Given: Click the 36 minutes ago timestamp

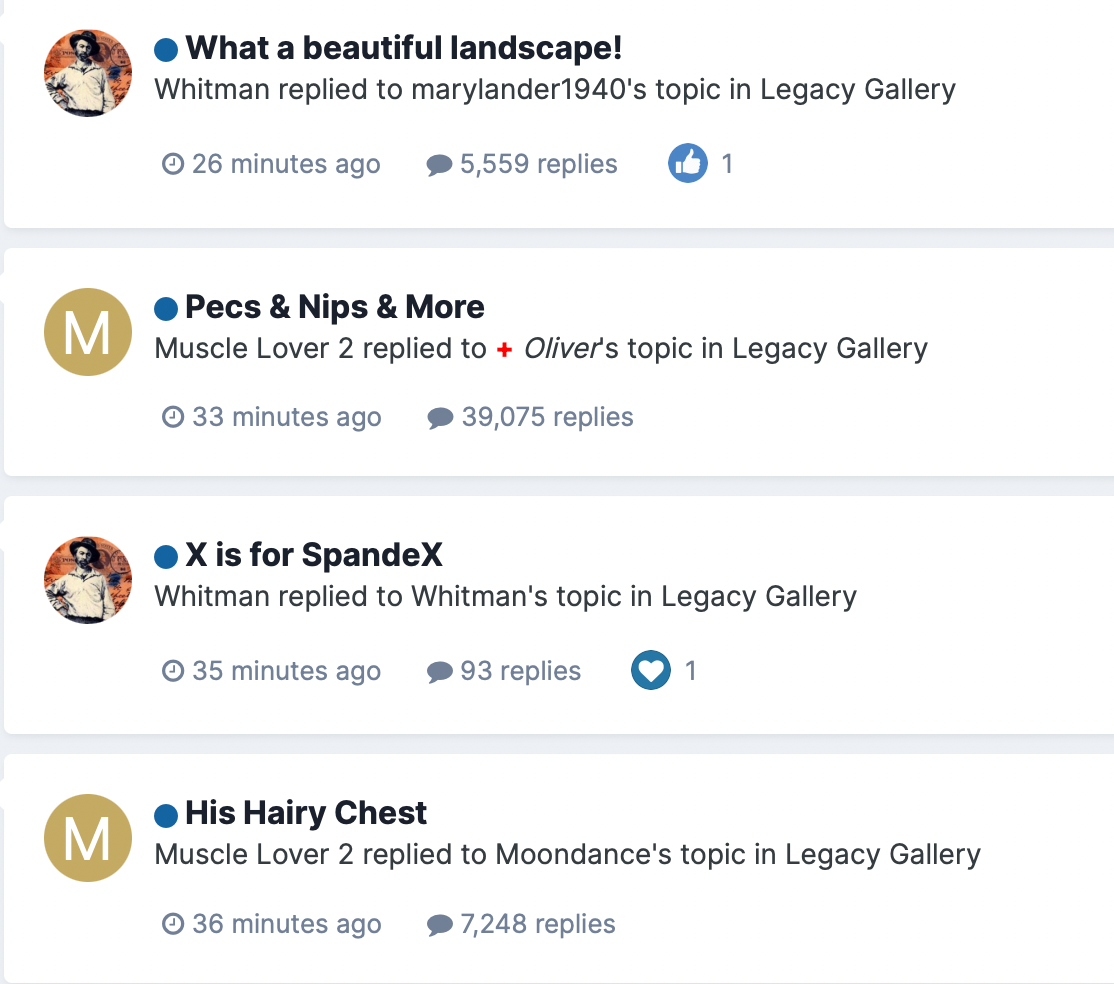Looking at the screenshot, I should tap(287, 924).
